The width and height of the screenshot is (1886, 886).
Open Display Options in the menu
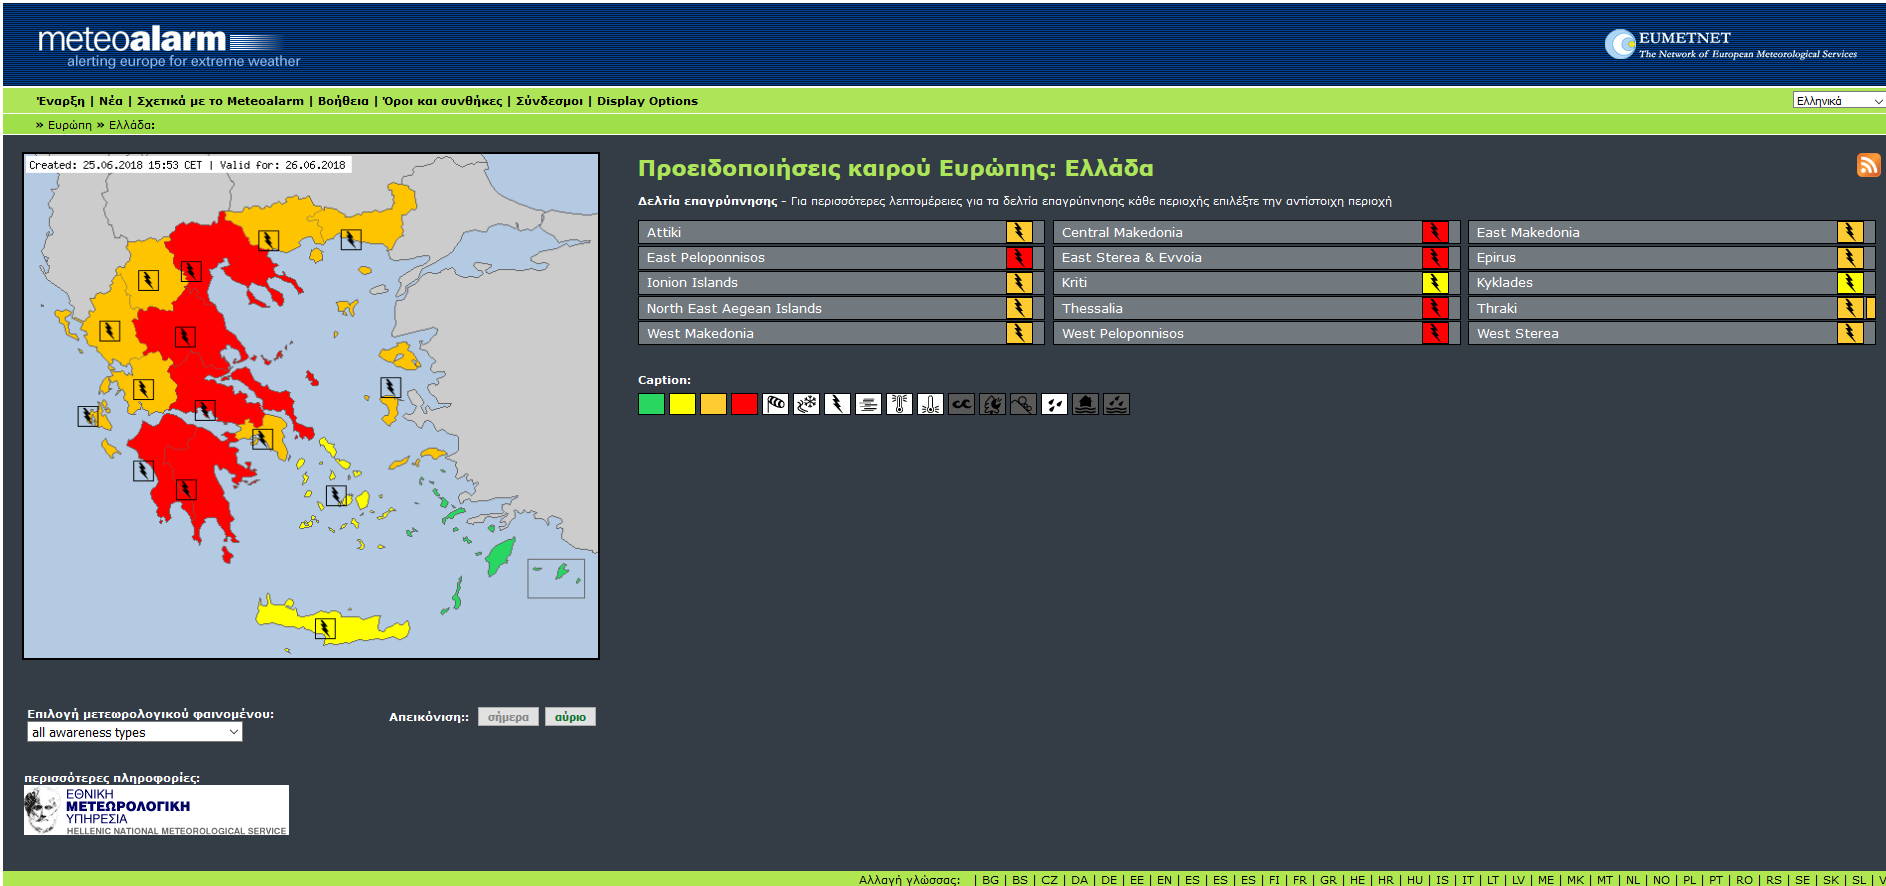click(647, 101)
